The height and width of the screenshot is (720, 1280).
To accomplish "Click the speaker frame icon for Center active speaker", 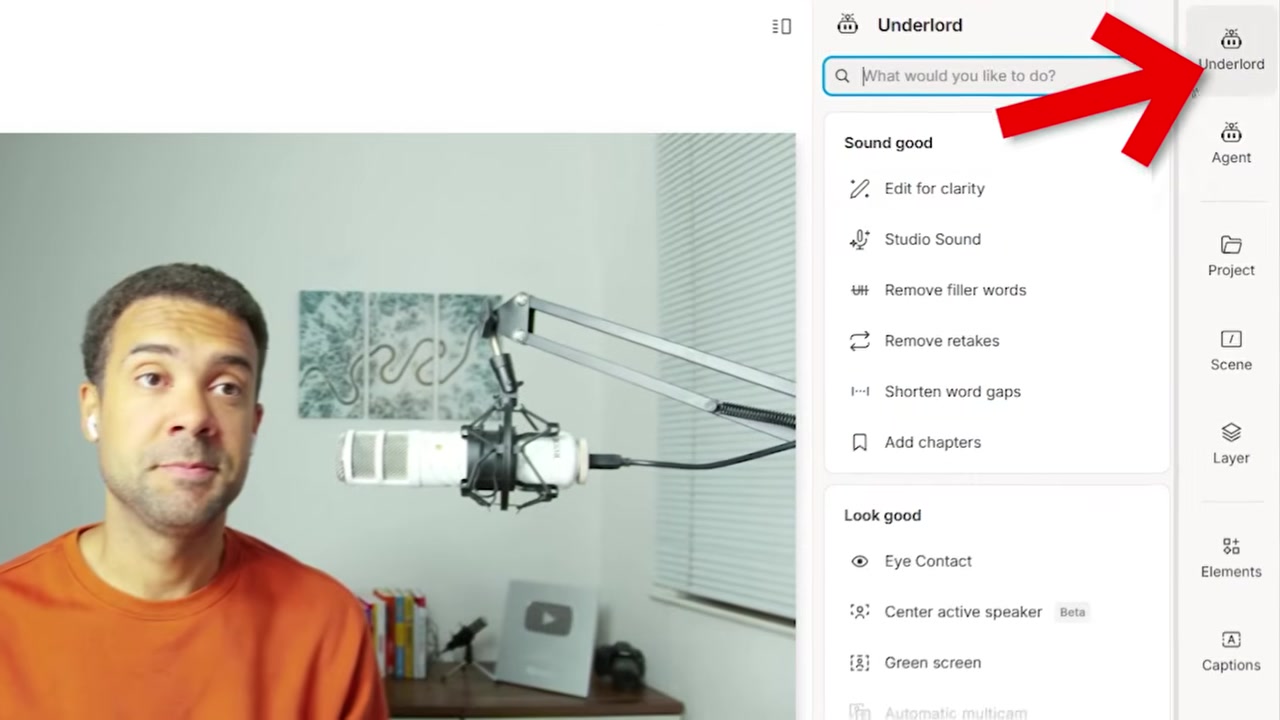I will (x=859, y=612).
